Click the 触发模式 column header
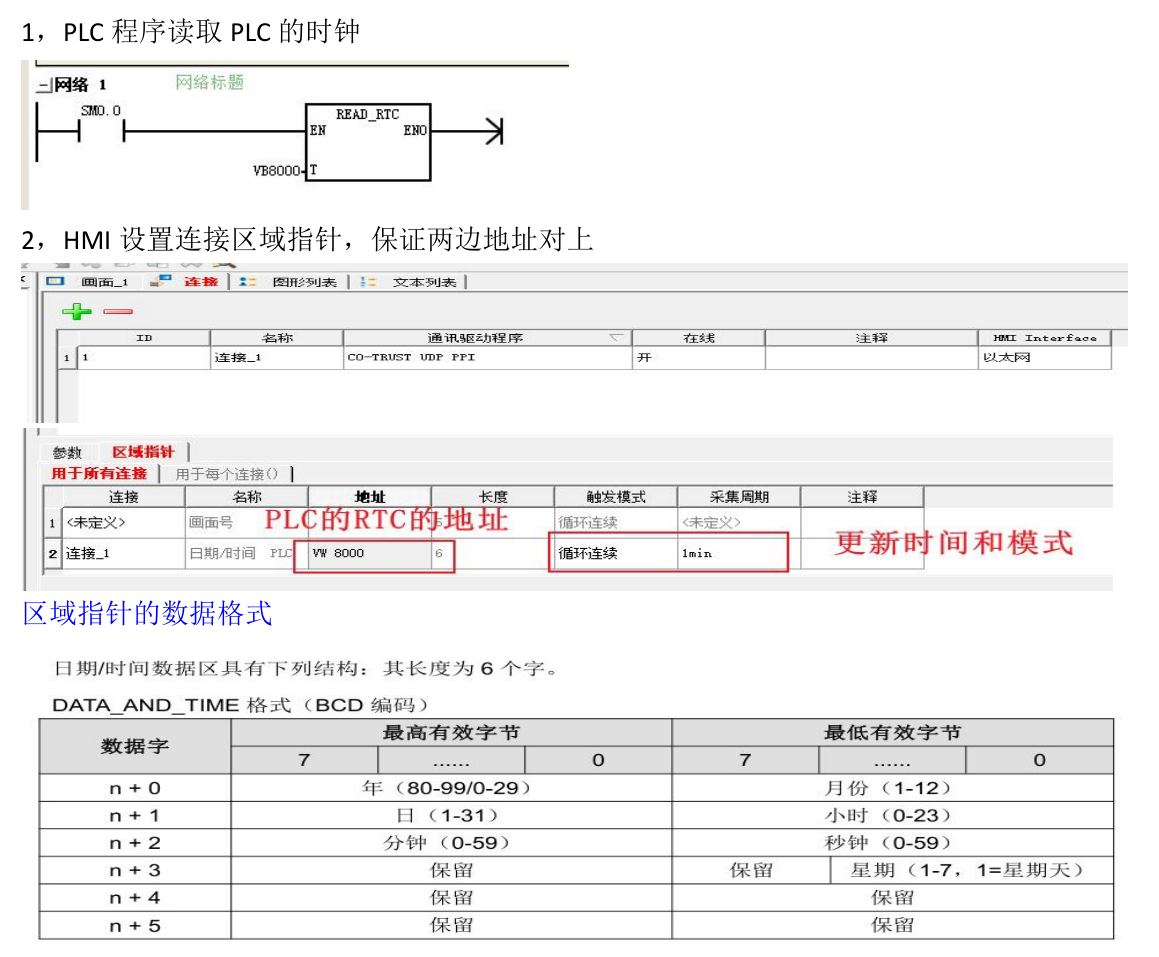The height and width of the screenshot is (957, 1159). point(616,497)
